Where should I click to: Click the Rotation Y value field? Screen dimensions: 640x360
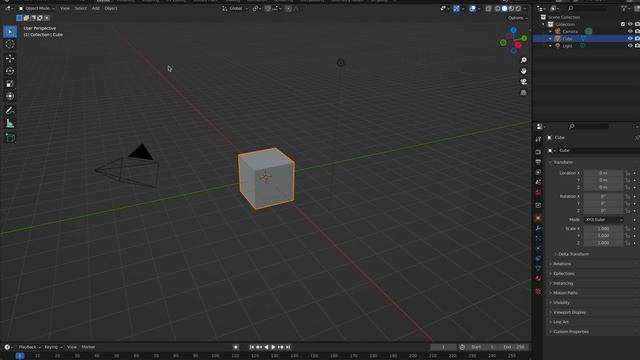[603, 204]
